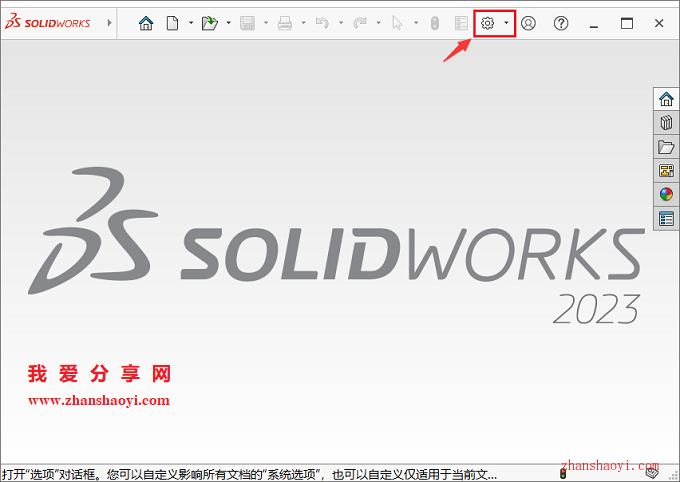Open the View Palette task pane tab

click(666, 171)
